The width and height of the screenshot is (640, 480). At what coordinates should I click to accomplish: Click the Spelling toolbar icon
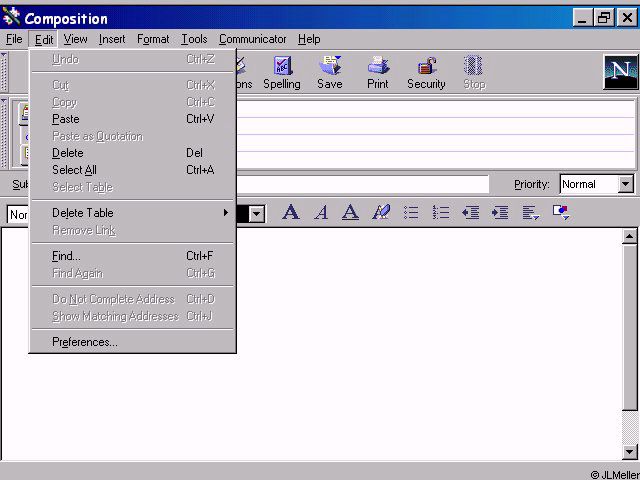[282, 72]
